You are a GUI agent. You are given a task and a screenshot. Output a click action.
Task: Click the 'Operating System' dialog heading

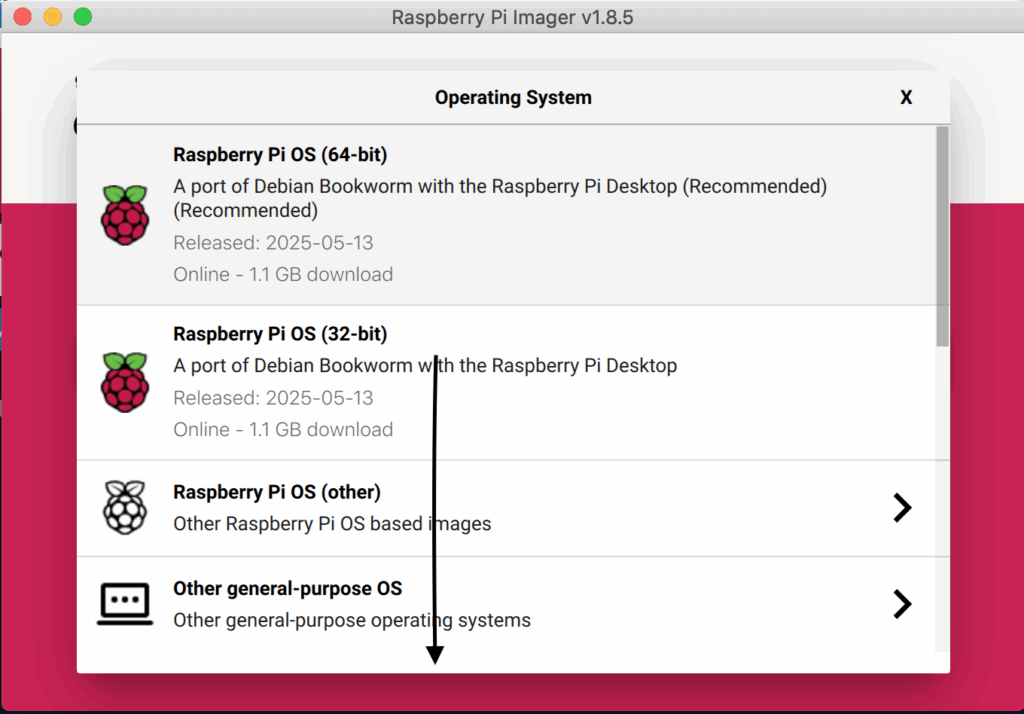coord(513,97)
